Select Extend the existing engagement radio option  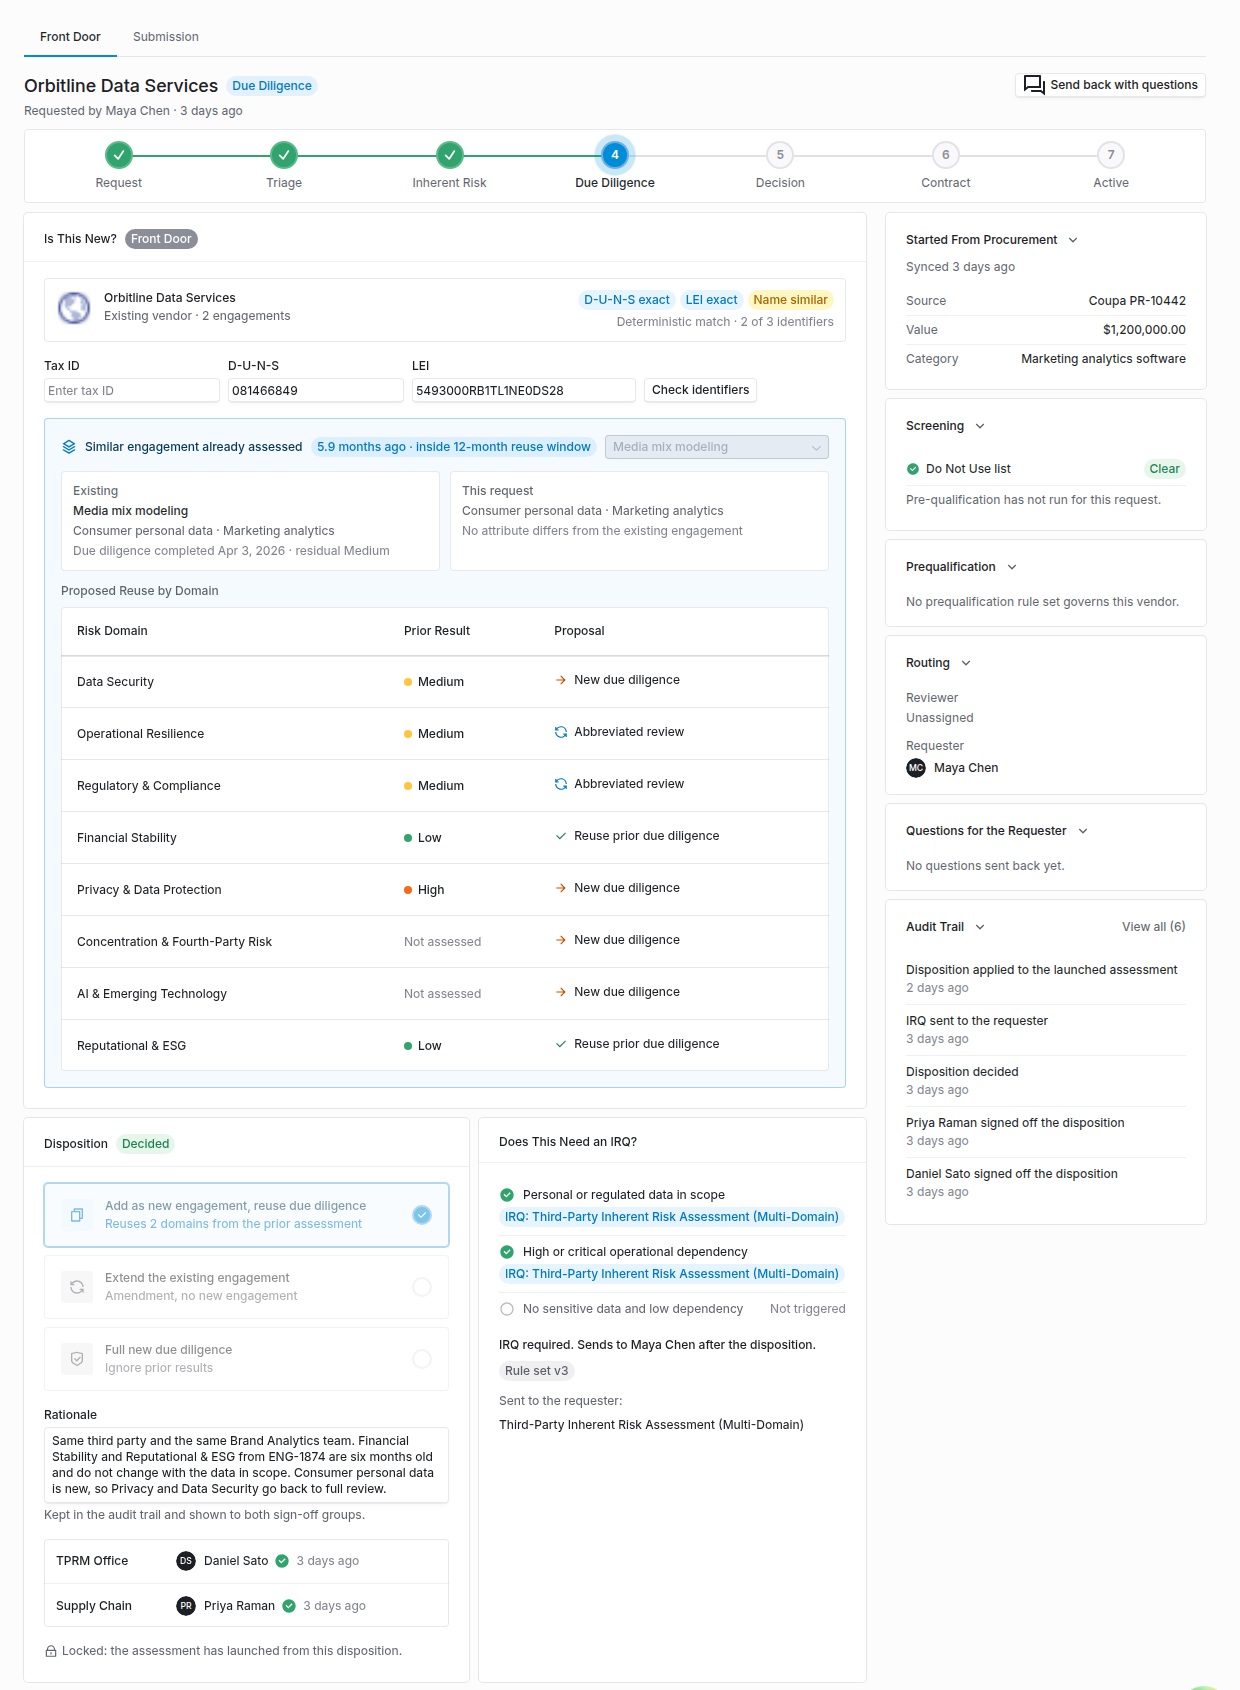tap(422, 1287)
